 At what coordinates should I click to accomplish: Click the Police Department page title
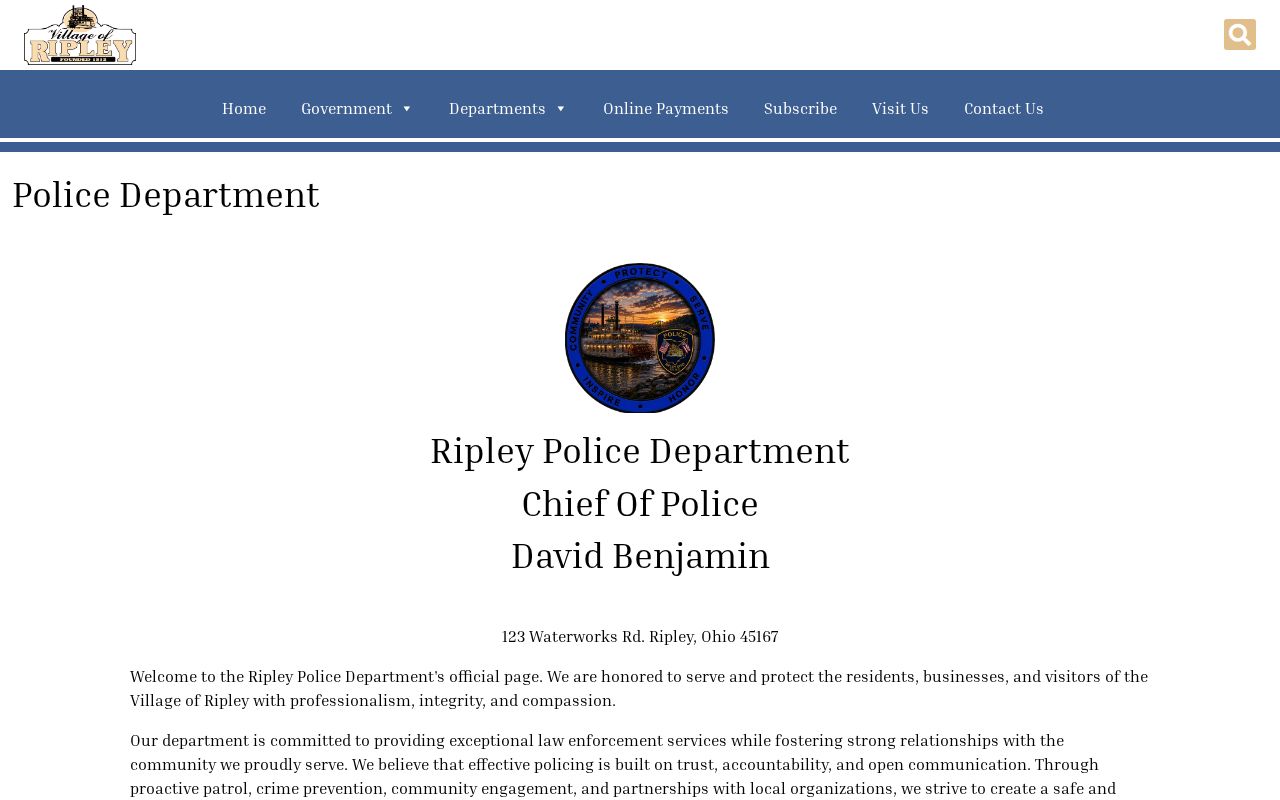[166, 194]
